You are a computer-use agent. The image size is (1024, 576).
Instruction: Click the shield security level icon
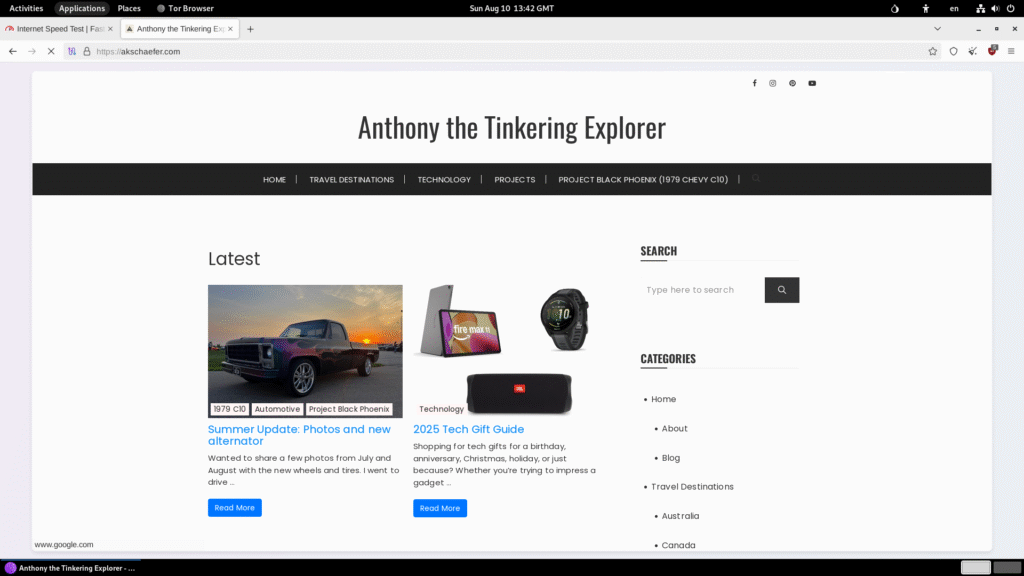[x=953, y=51]
